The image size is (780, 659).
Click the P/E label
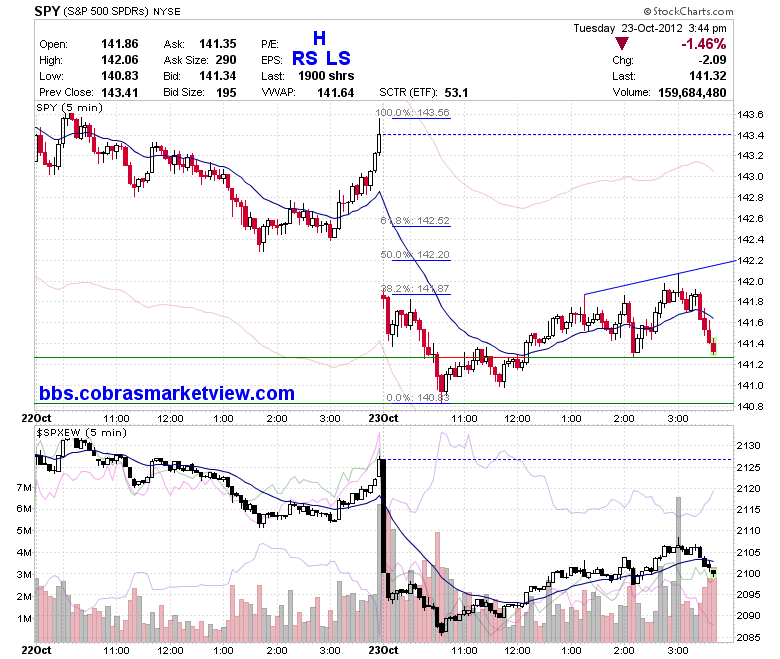pos(270,44)
